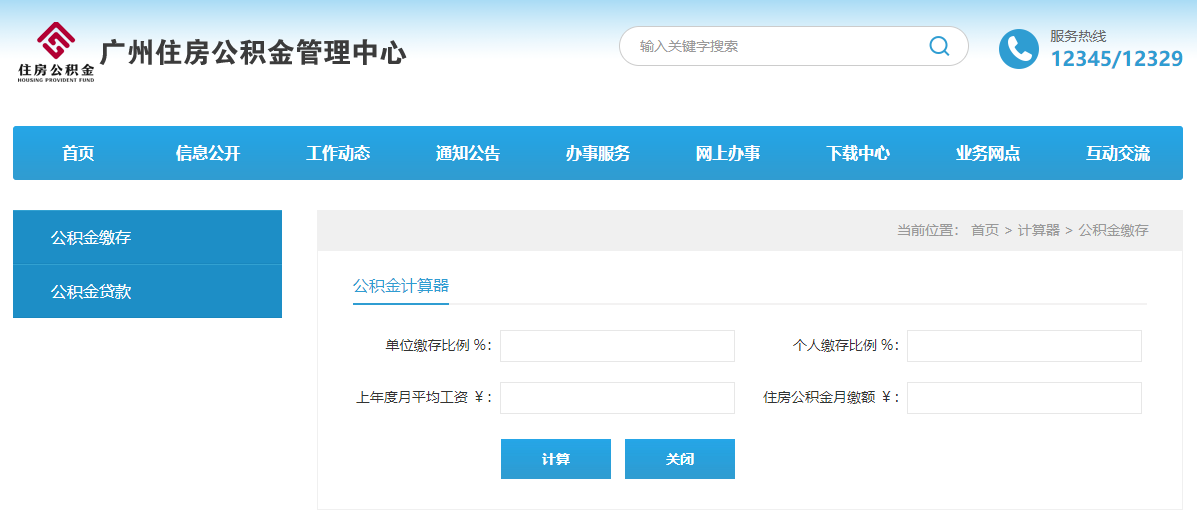This screenshot has height=517, width=1197.
Task: Click the blue phone hotline icon
Action: click(1019, 49)
